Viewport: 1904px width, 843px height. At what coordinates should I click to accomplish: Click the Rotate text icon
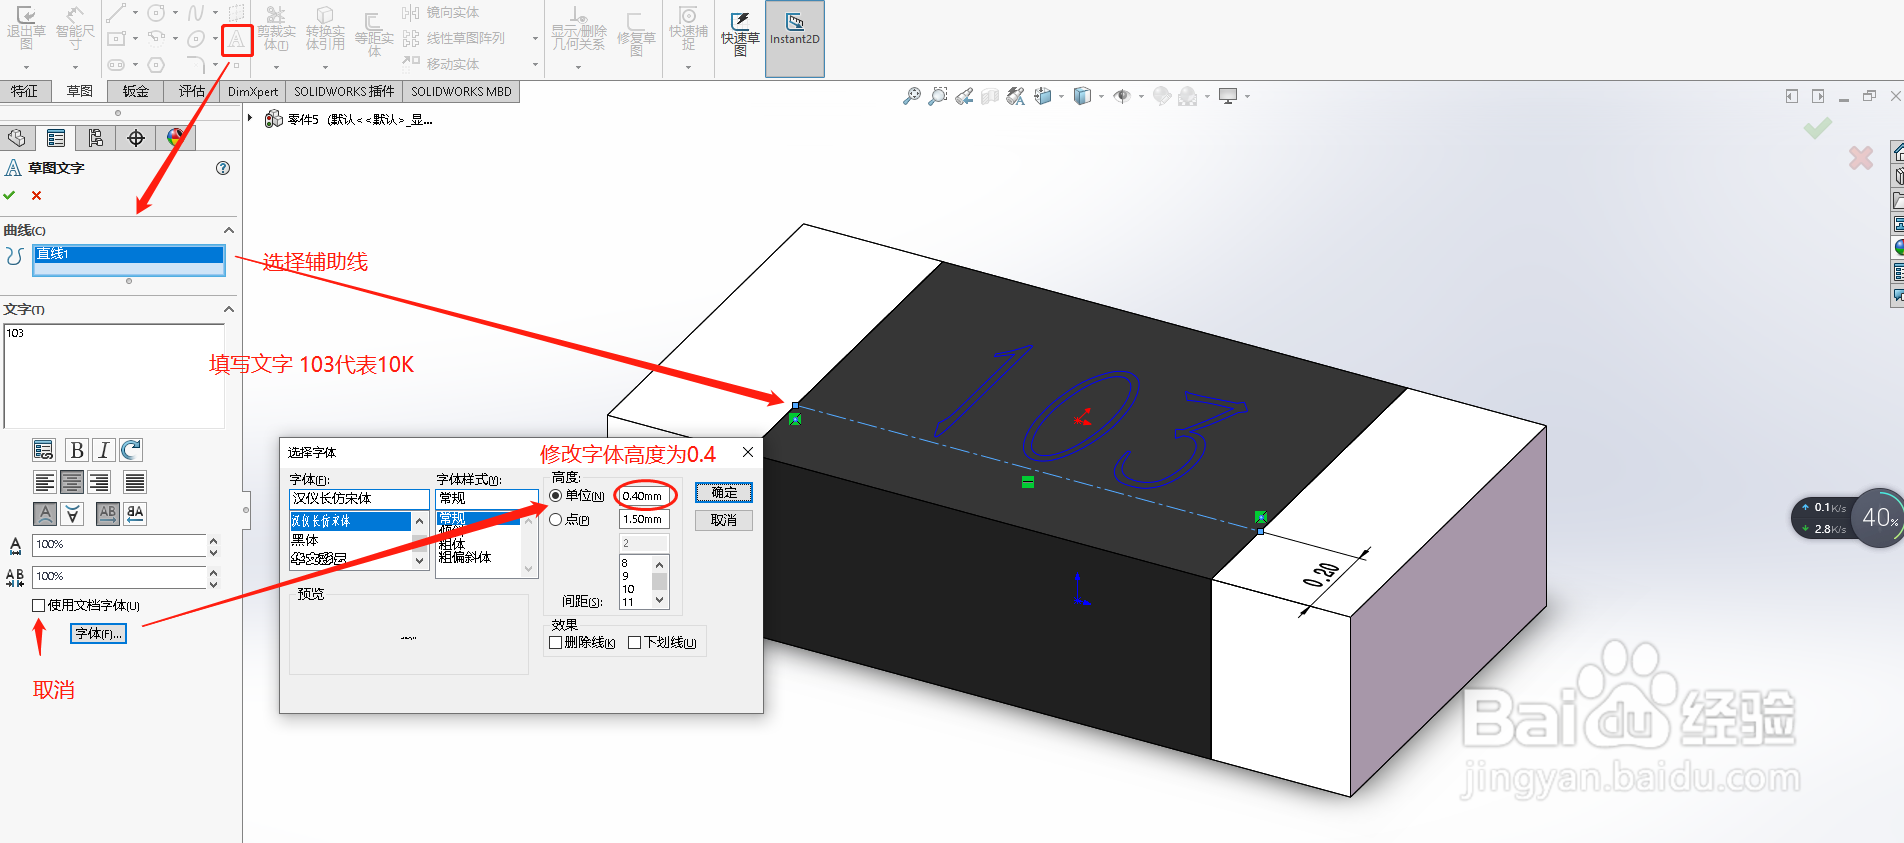pos(131,450)
